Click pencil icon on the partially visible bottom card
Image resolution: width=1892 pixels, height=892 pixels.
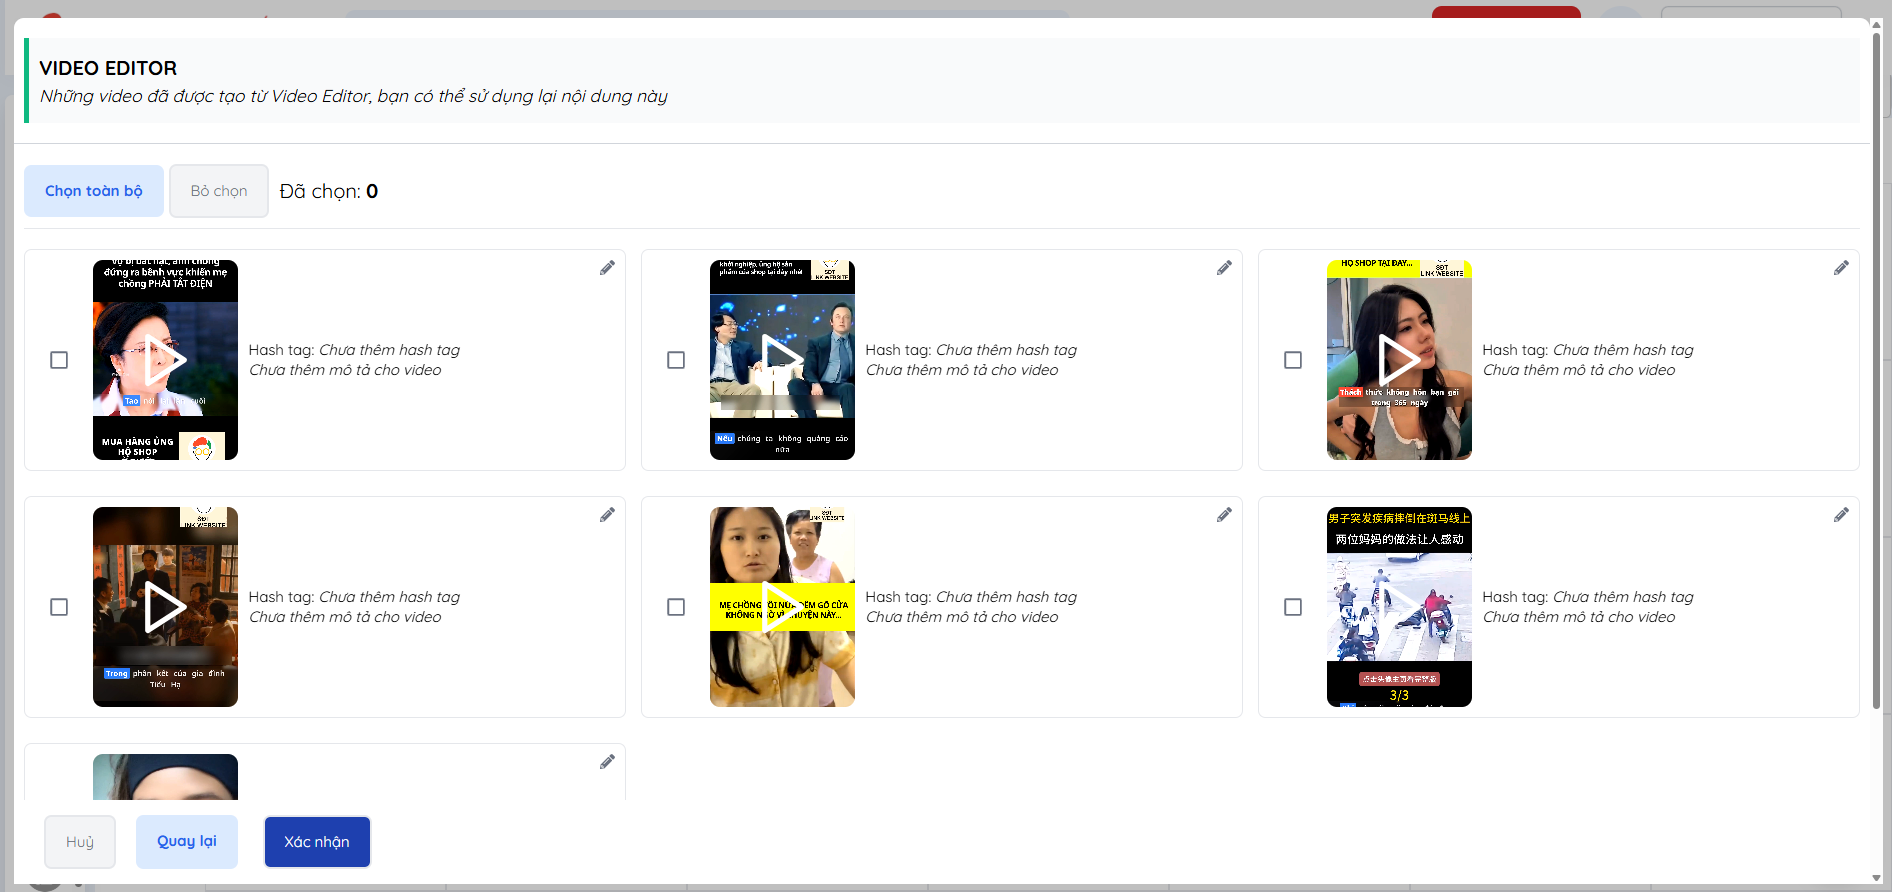click(607, 762)
